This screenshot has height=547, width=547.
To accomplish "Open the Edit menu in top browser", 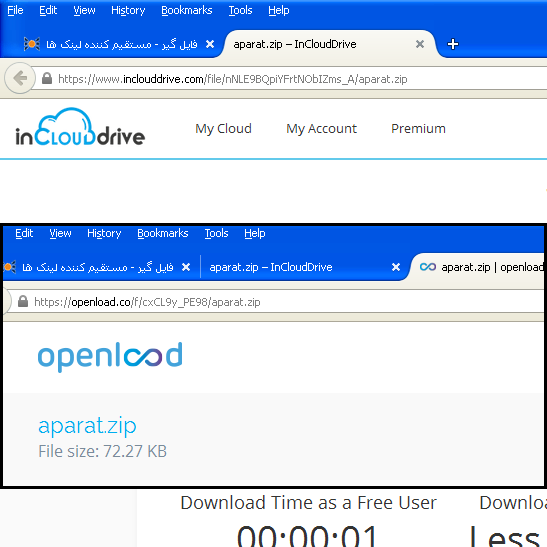I will tap(48, 10).
